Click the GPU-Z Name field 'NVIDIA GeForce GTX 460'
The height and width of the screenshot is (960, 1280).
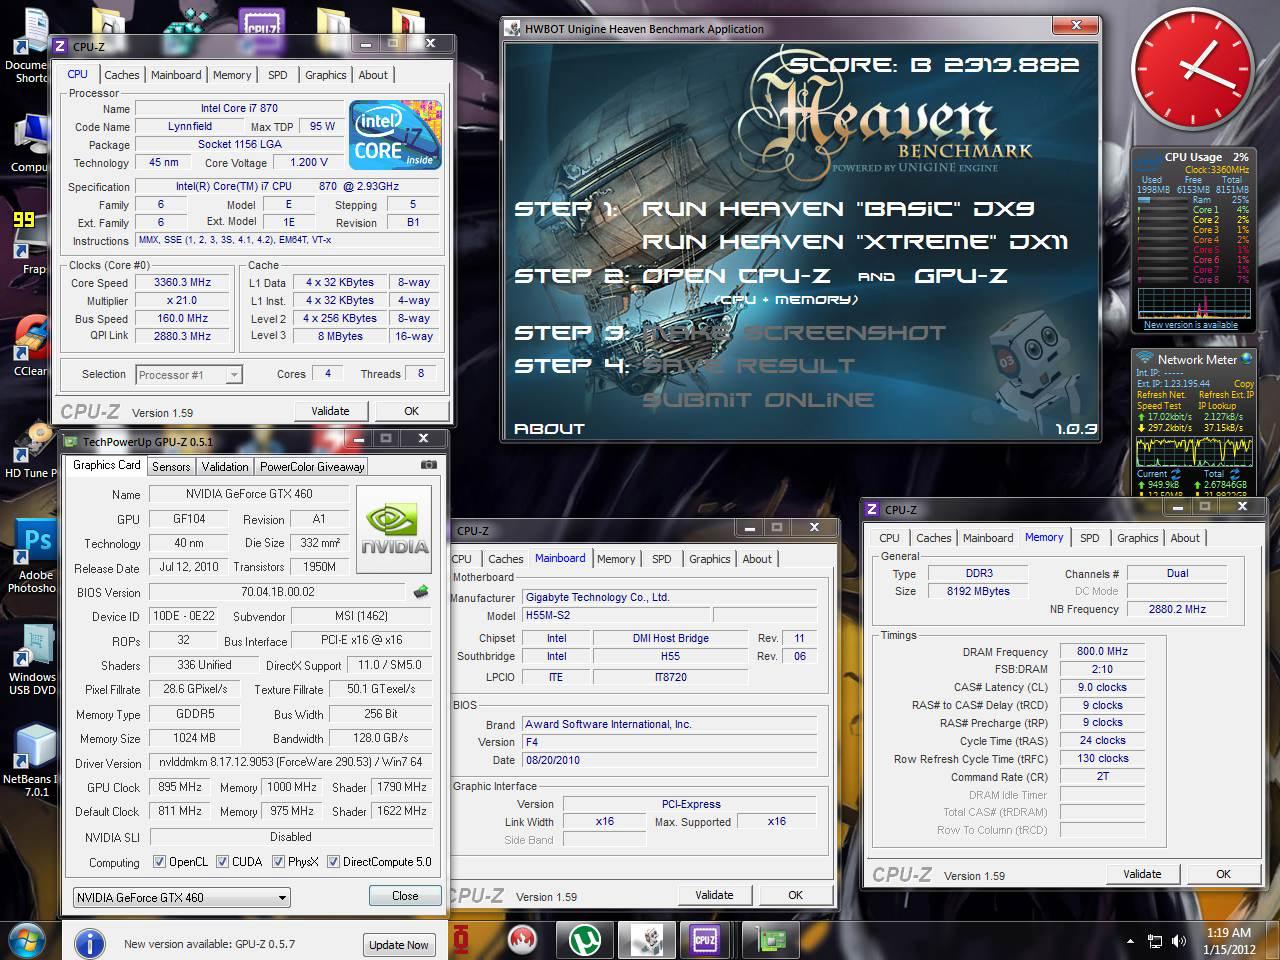(x=248, y=494)
